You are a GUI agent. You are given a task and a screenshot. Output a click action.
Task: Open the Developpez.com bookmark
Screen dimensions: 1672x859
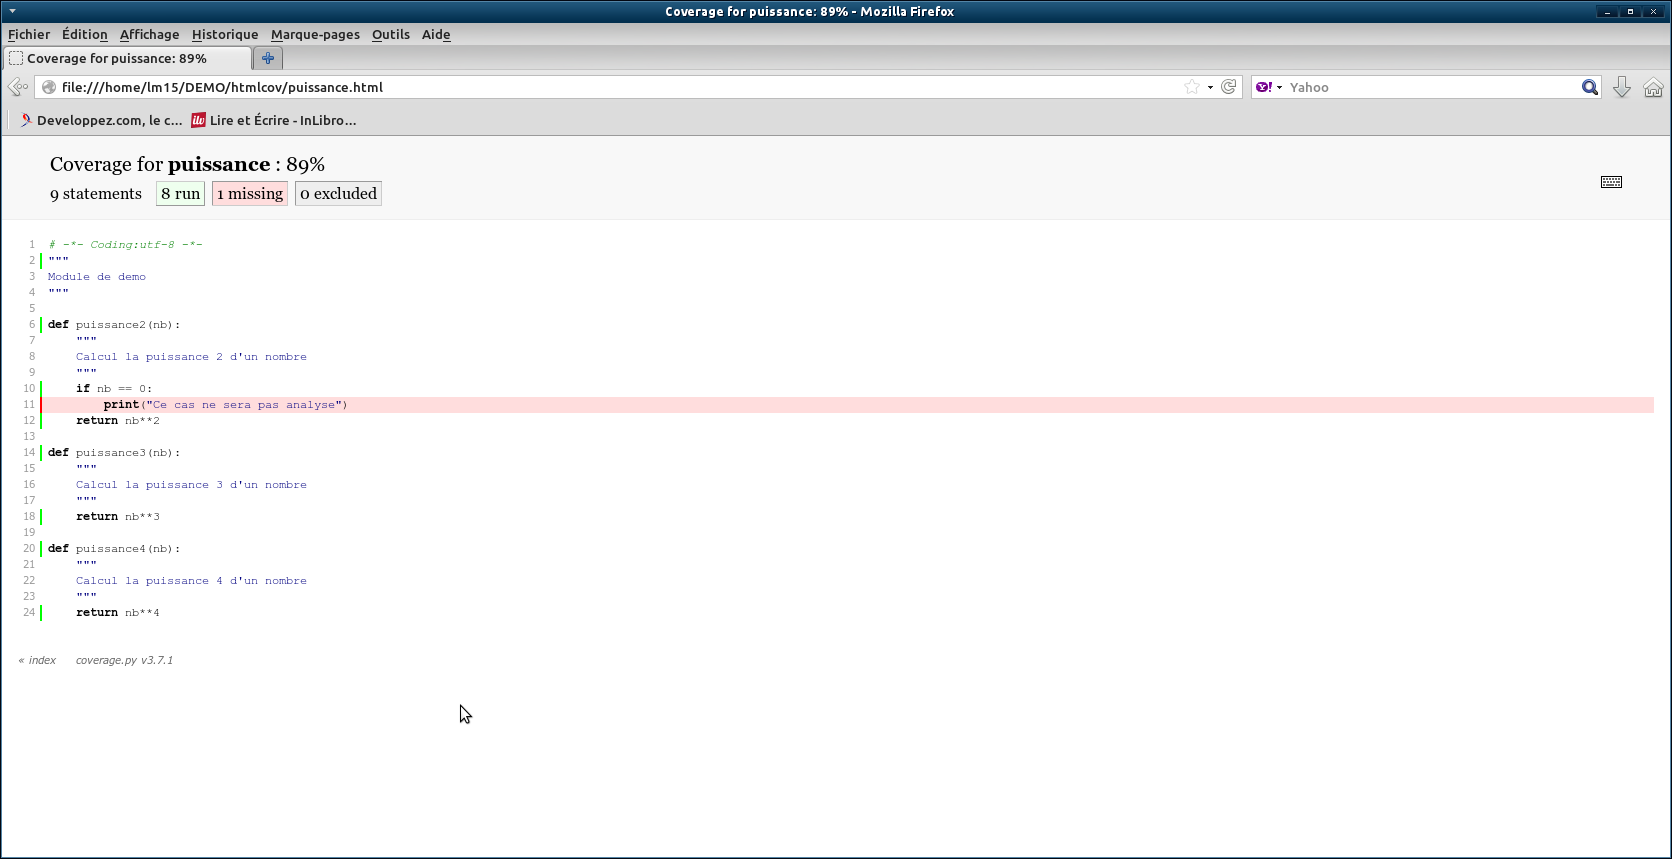tap(100, 120)
